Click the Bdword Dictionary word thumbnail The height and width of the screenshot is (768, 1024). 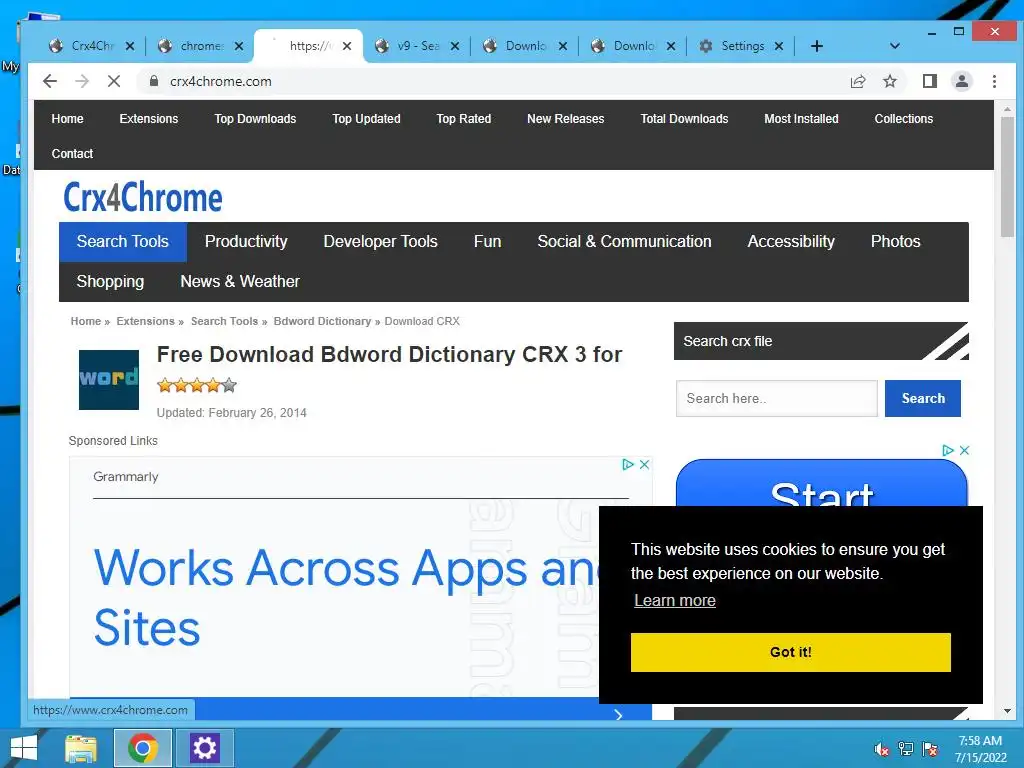pos(108,379)
